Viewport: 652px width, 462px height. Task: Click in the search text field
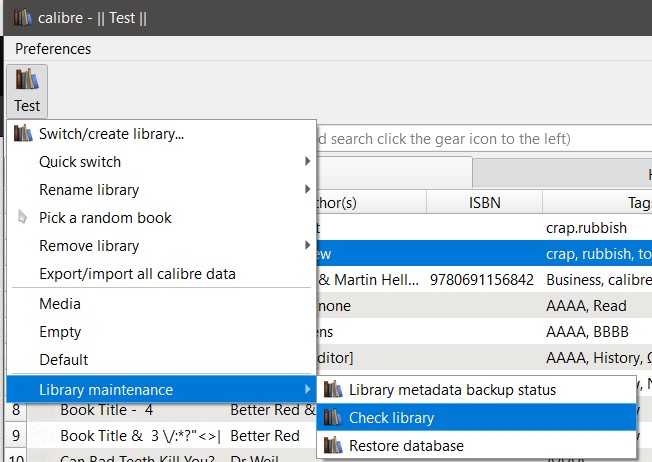tap(480, 138)
